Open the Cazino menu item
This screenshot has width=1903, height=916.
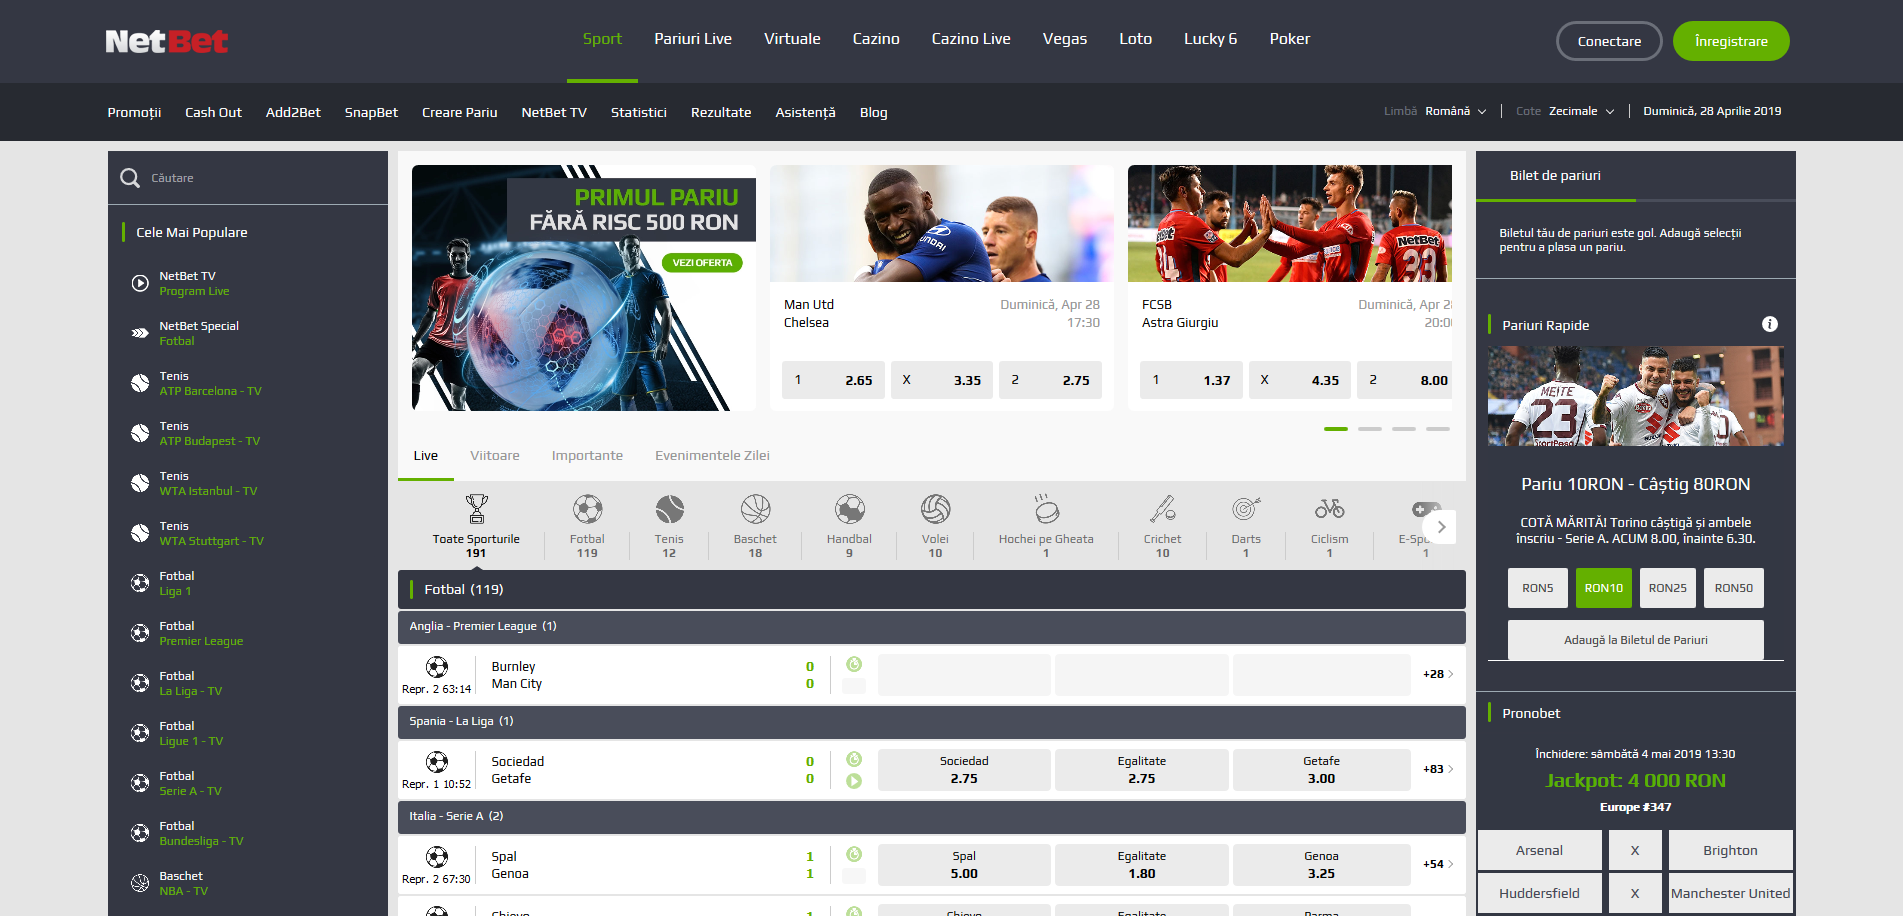click(876, 39)
